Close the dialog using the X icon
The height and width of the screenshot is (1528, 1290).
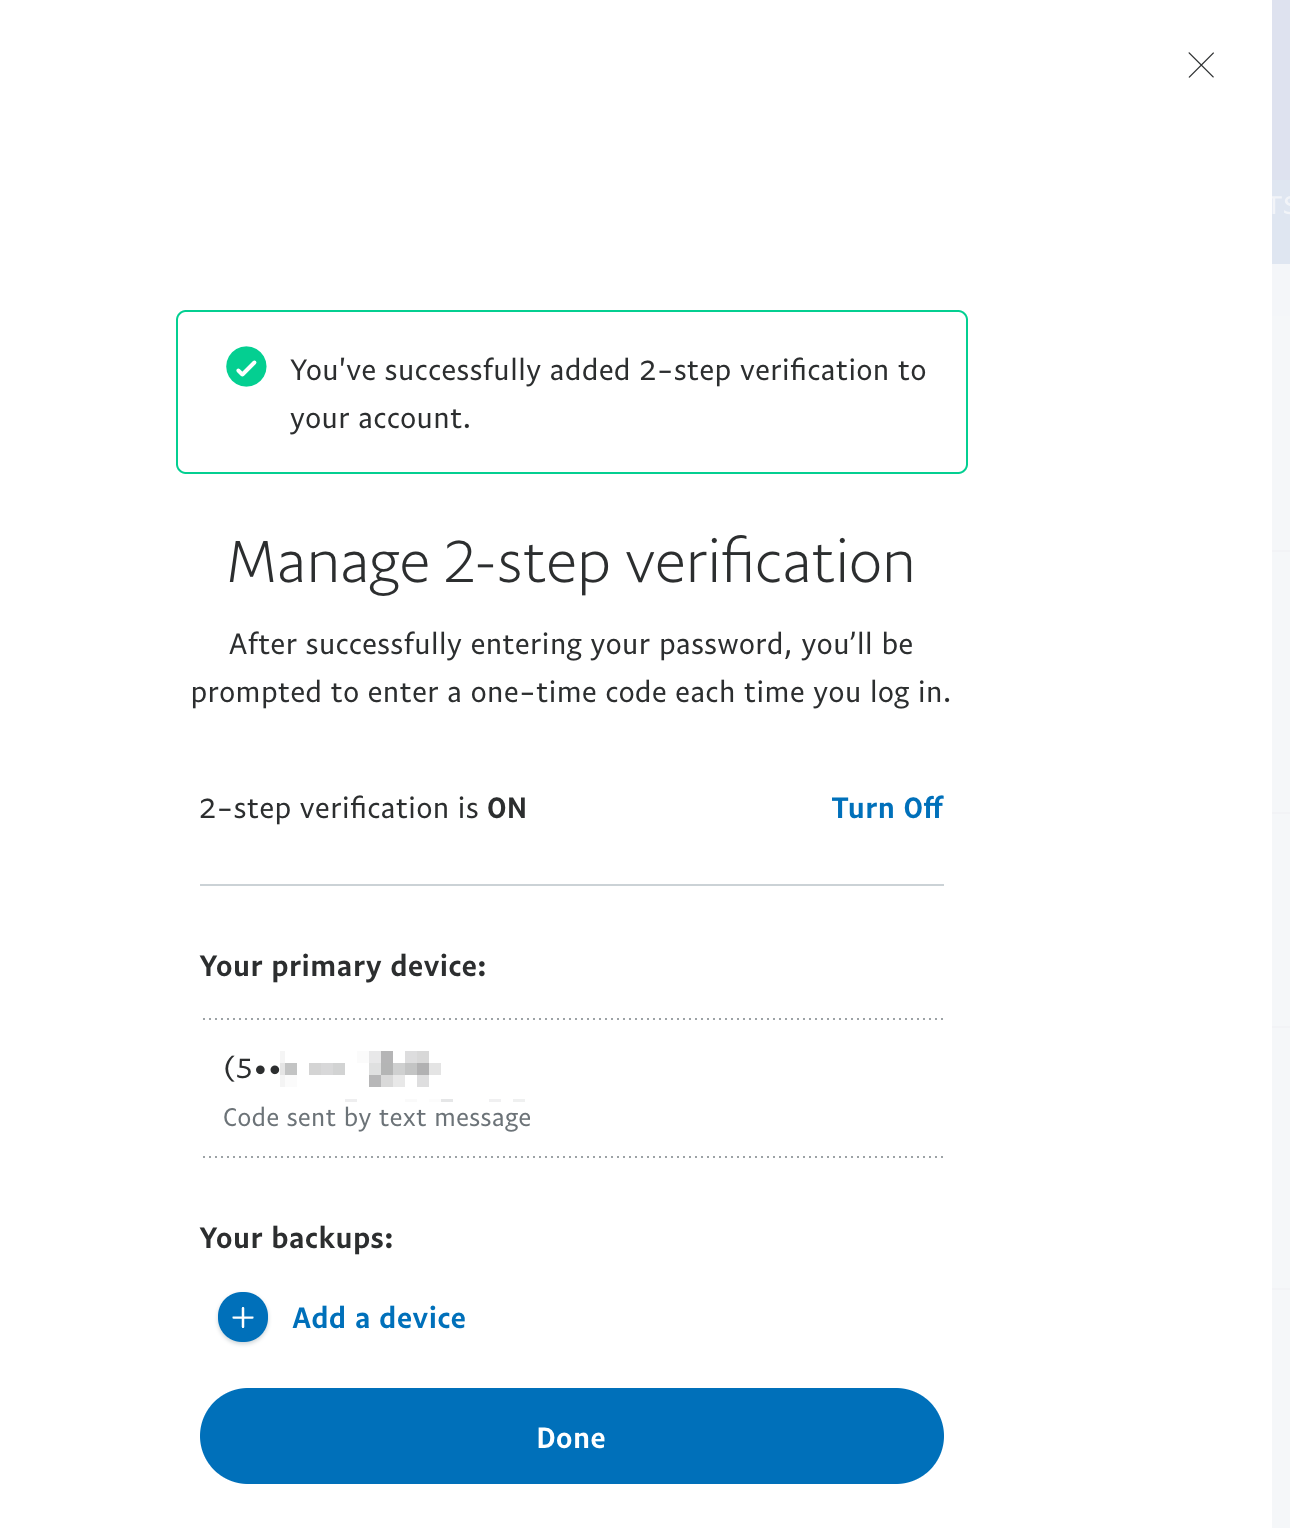(1201, 65)
